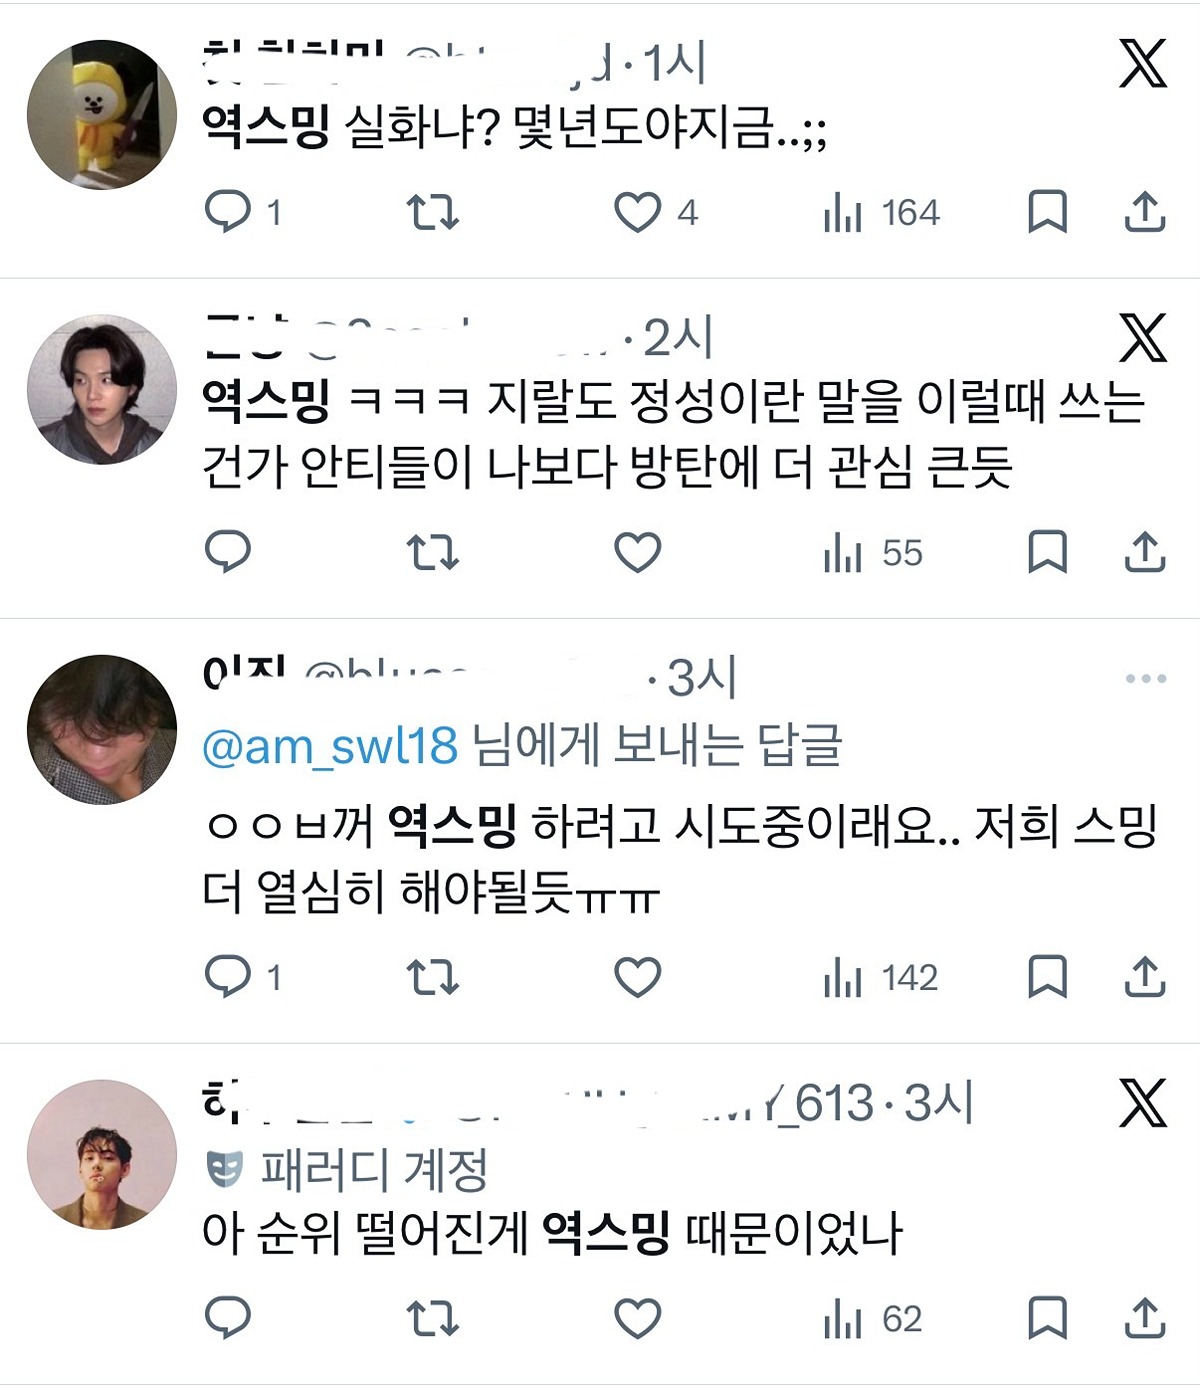The image size is (1200, 1393).
Task: Retweet the first tweet about 역스밍 실화냐
Action: (432, 212)
